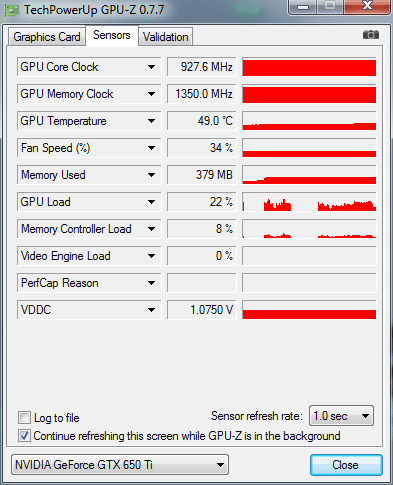Click the GPU Memory Clock value field
Image resolution: width=393 pixels, height=485 pixels.
coord(201,94)
